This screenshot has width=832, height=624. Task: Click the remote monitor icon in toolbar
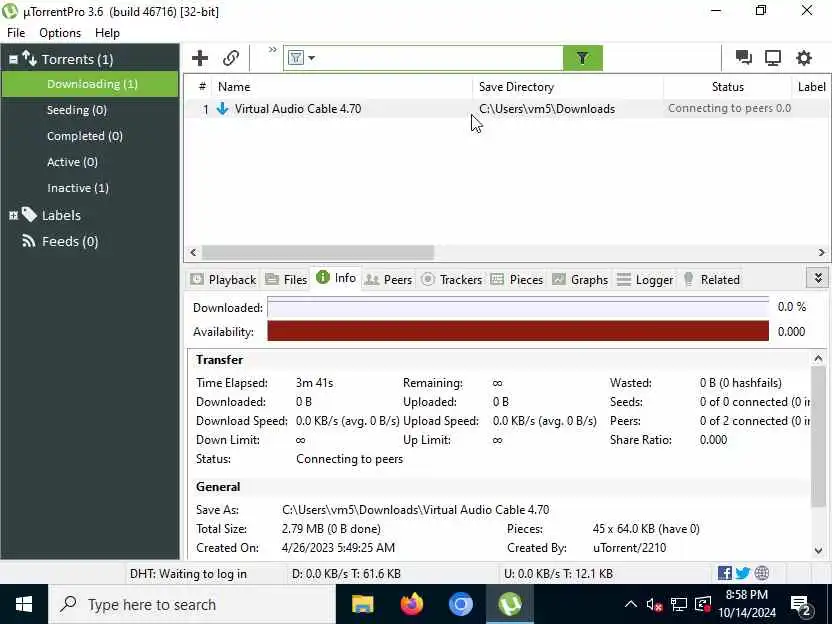(x=773, y=57)
